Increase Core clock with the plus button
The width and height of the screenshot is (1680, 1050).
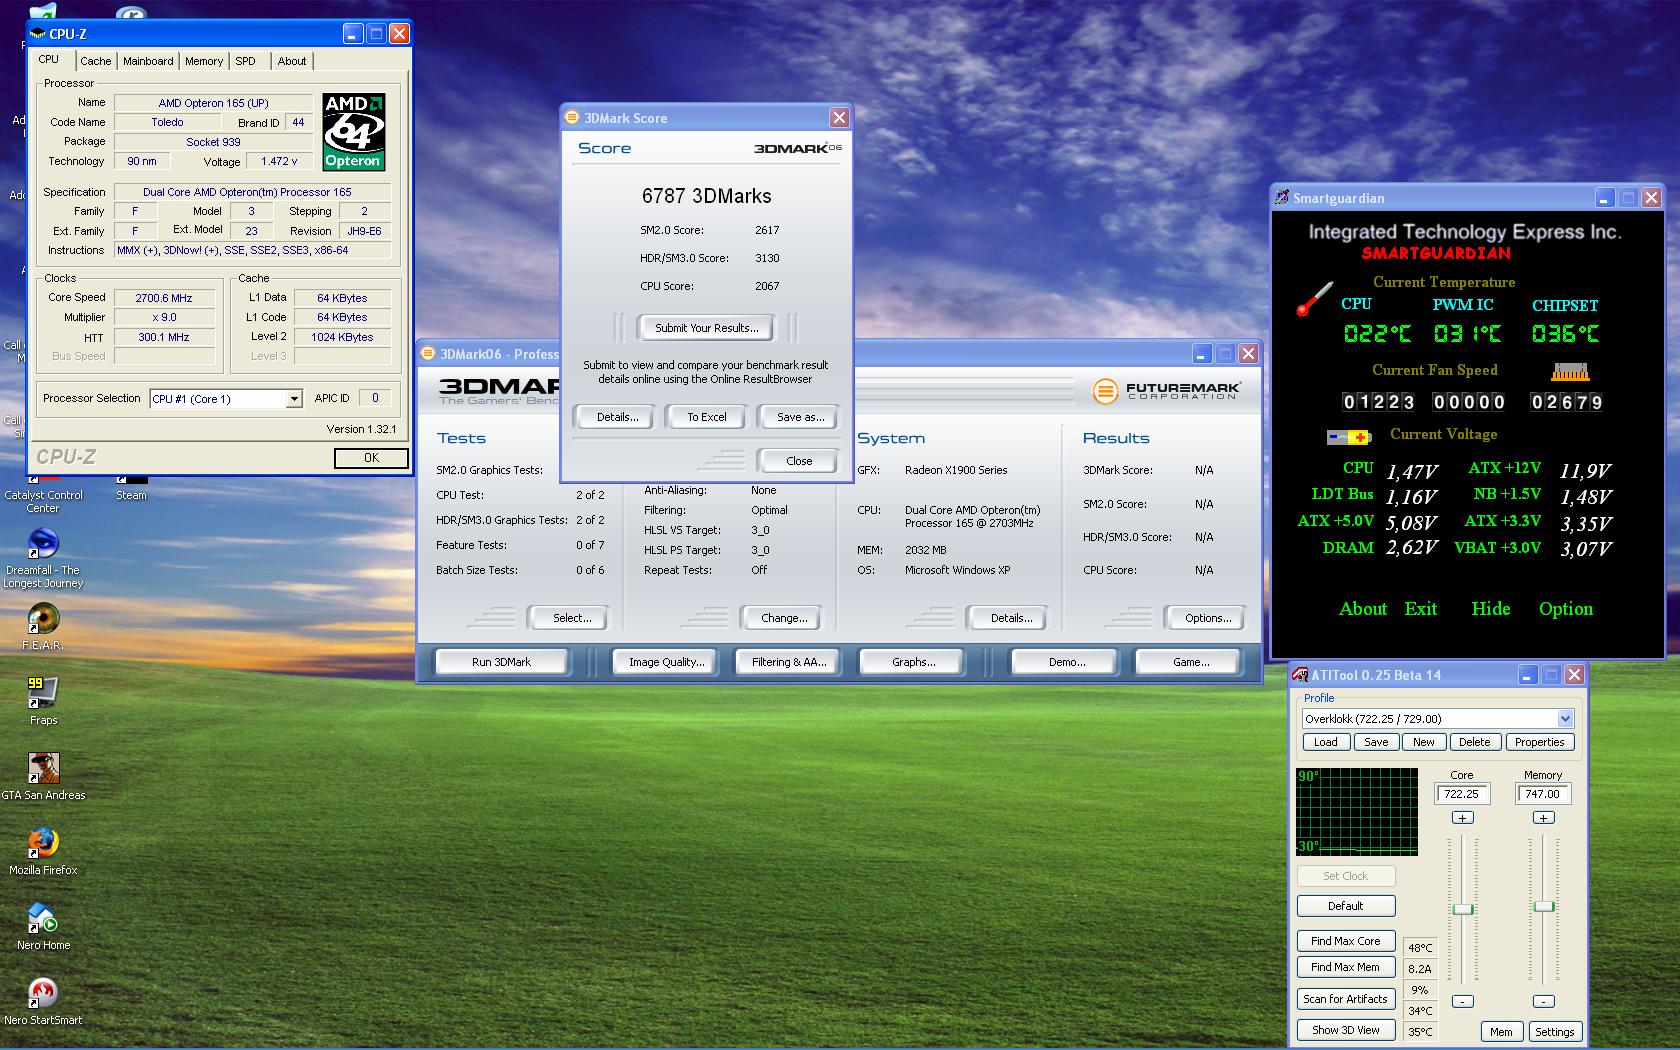pyautogui.click(x=1462, y=818)
